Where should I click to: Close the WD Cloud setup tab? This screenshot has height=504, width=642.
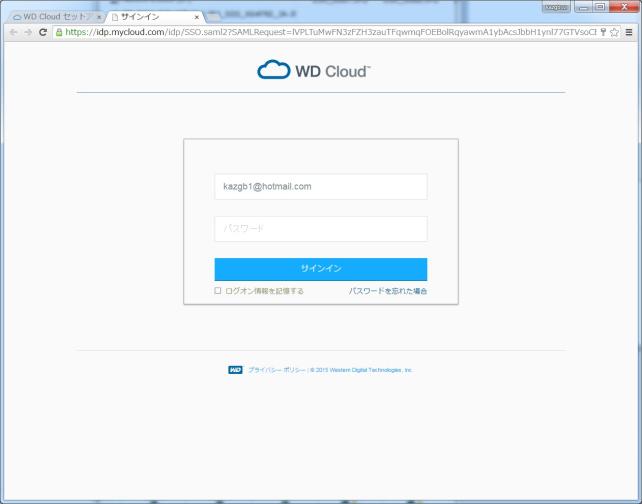click(x=99, y=17)
